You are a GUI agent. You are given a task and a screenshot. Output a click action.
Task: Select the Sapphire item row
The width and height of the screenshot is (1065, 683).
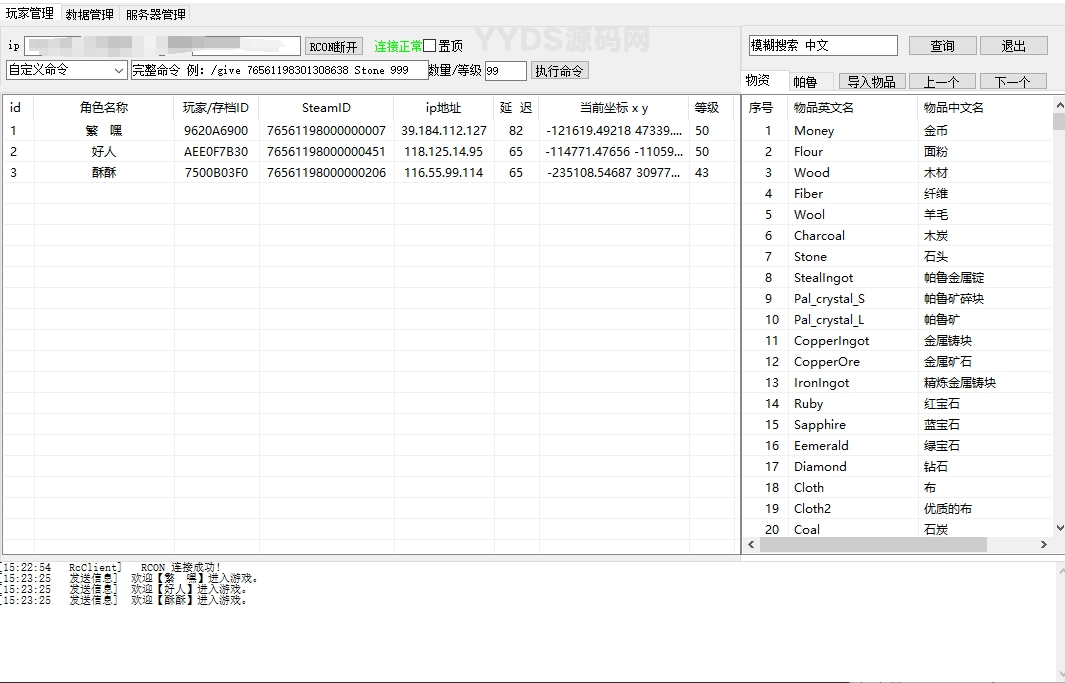pos(819,425)
